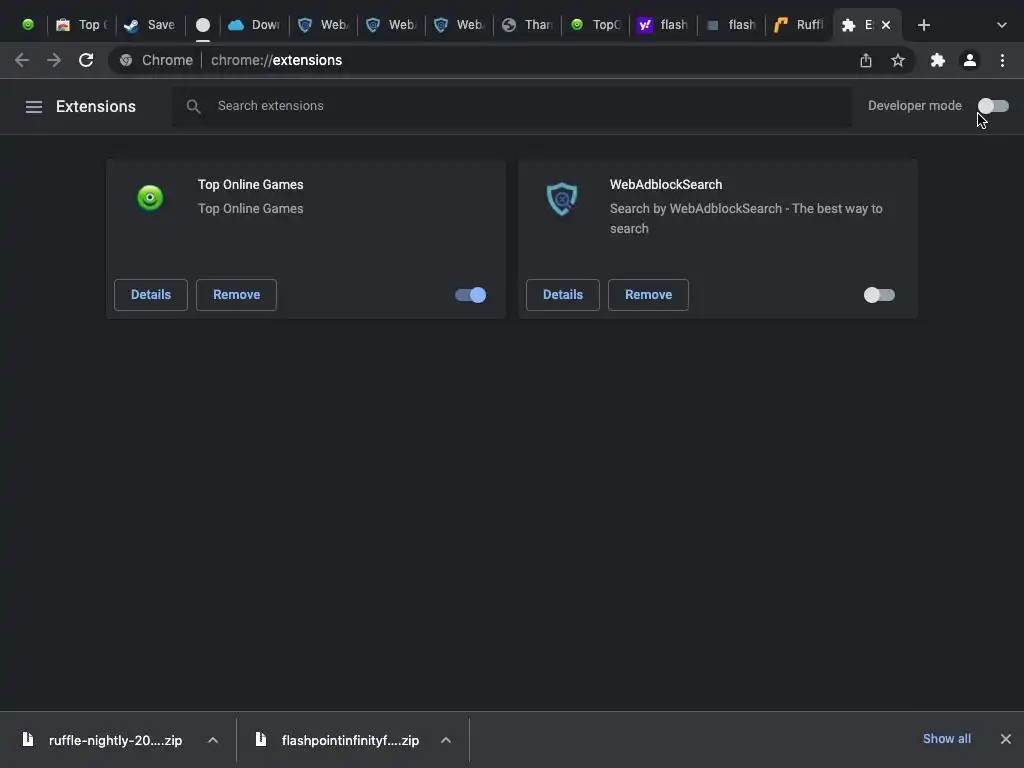This screenshot has height=768, width=1024.
Task: Disable the Top Online Games extension
Action: pyautogui.click(x=470, y=295)
